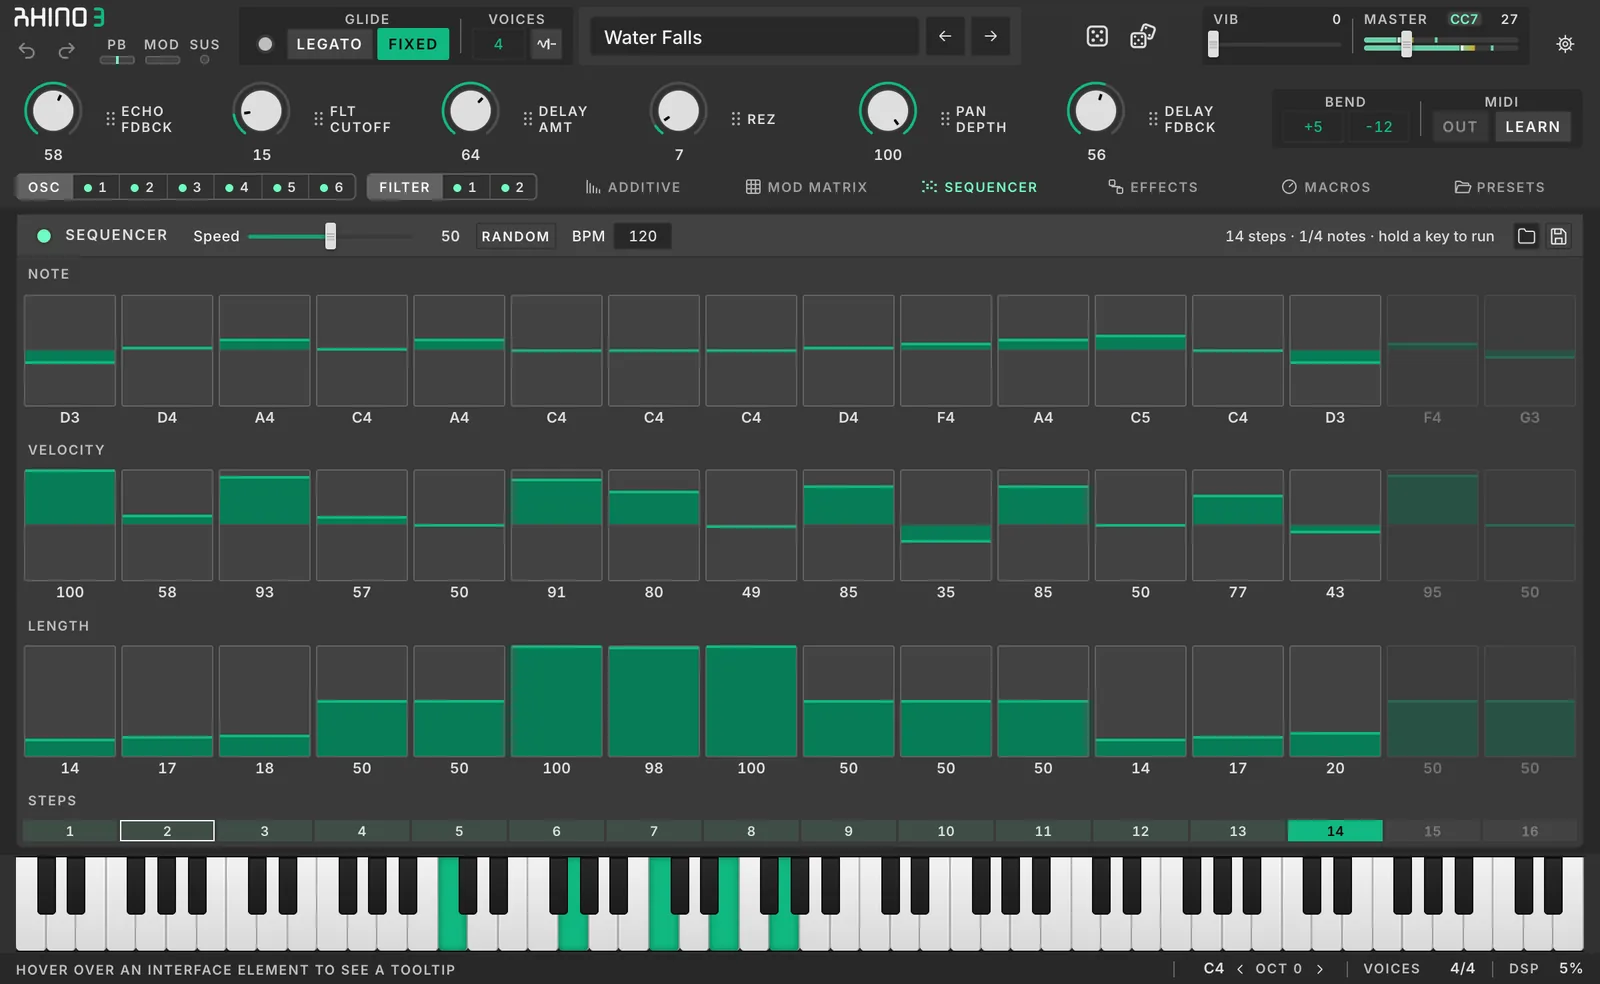Select step 14 in the STEPS row
Image resolution: width=1600 pixels, height=984 pixels.
1335,831
